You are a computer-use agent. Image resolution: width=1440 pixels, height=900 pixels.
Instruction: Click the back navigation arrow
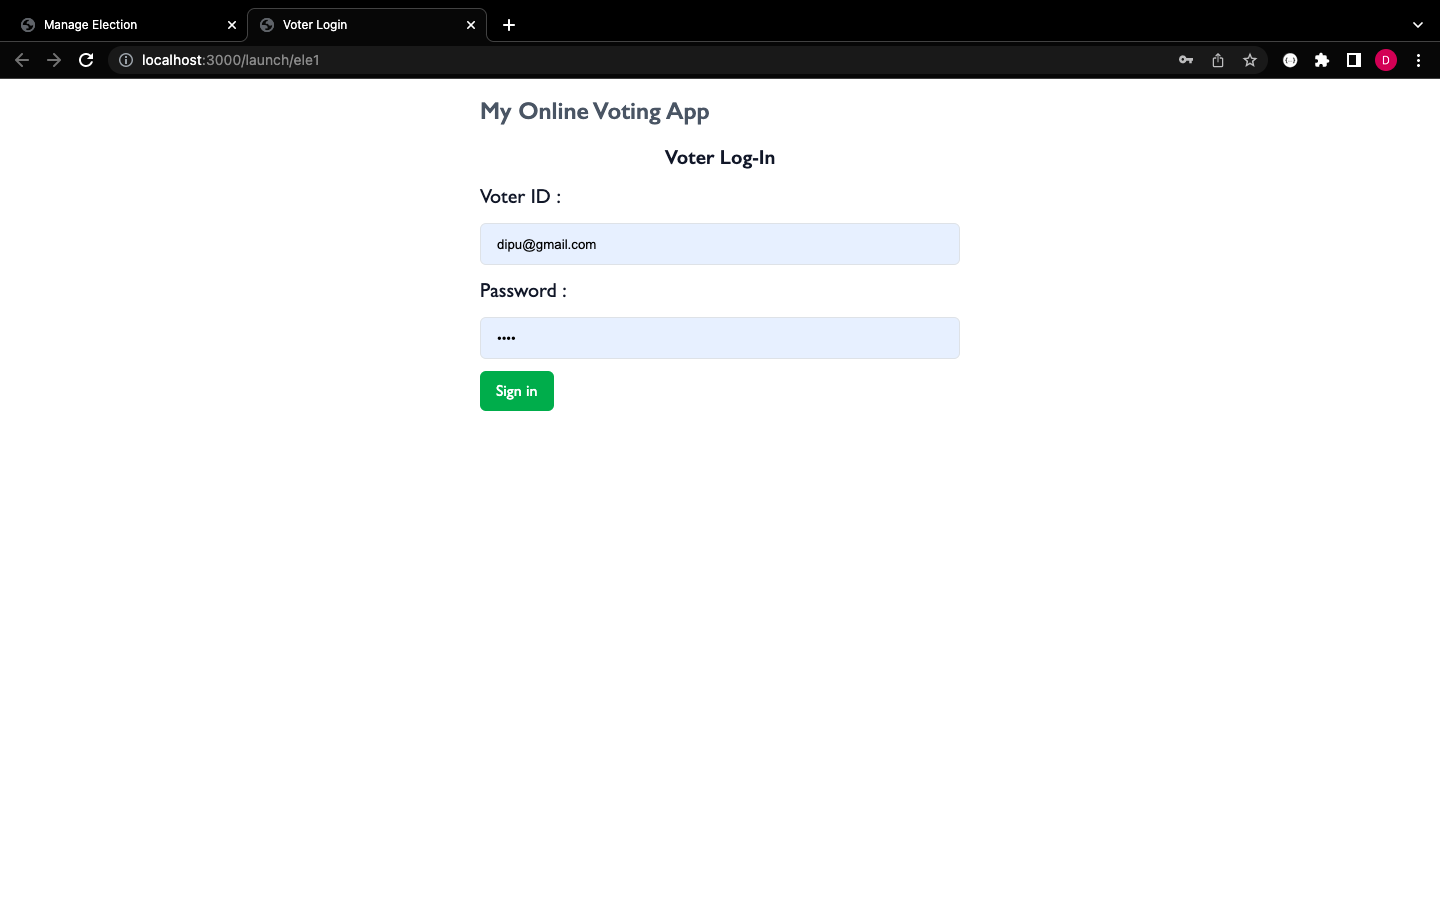22,60
